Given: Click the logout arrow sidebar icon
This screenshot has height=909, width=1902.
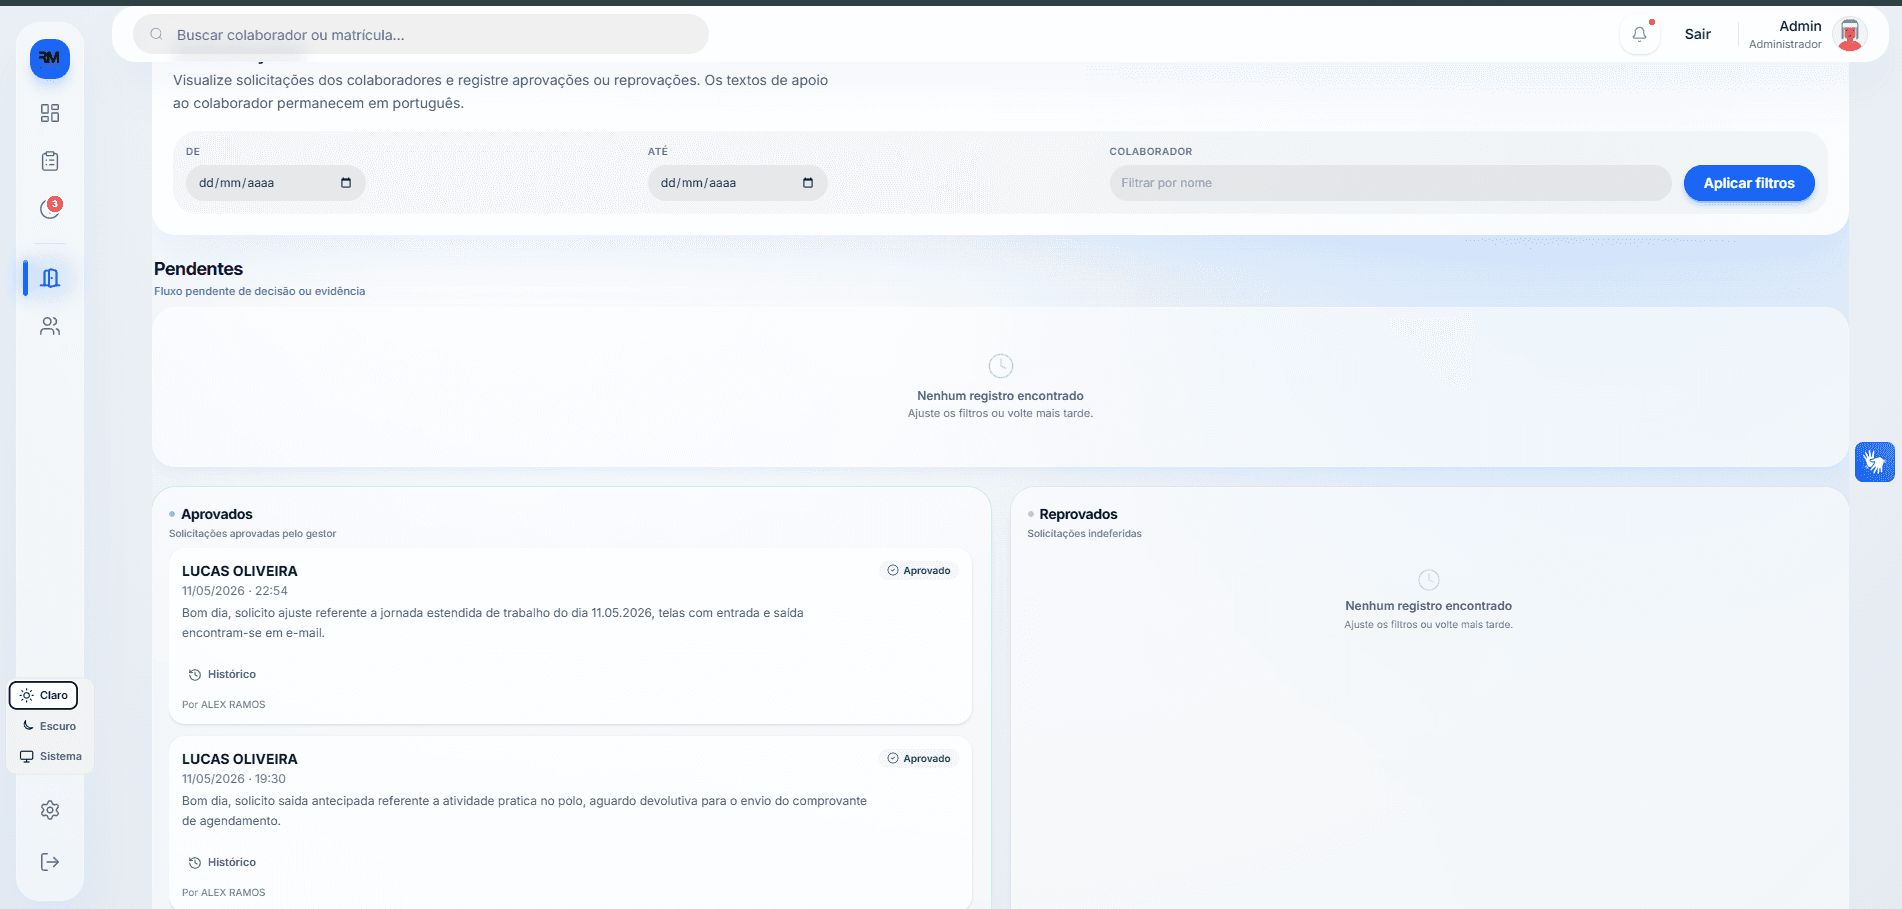Looking at the screenshot, I should (x=50, y=862).
